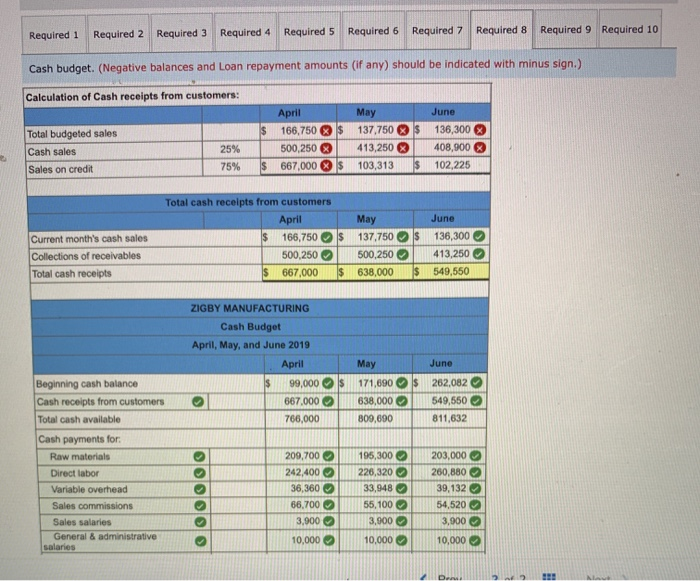
Task: Click green check beside April sales commissions 66,700
Action: coord(329,505)
